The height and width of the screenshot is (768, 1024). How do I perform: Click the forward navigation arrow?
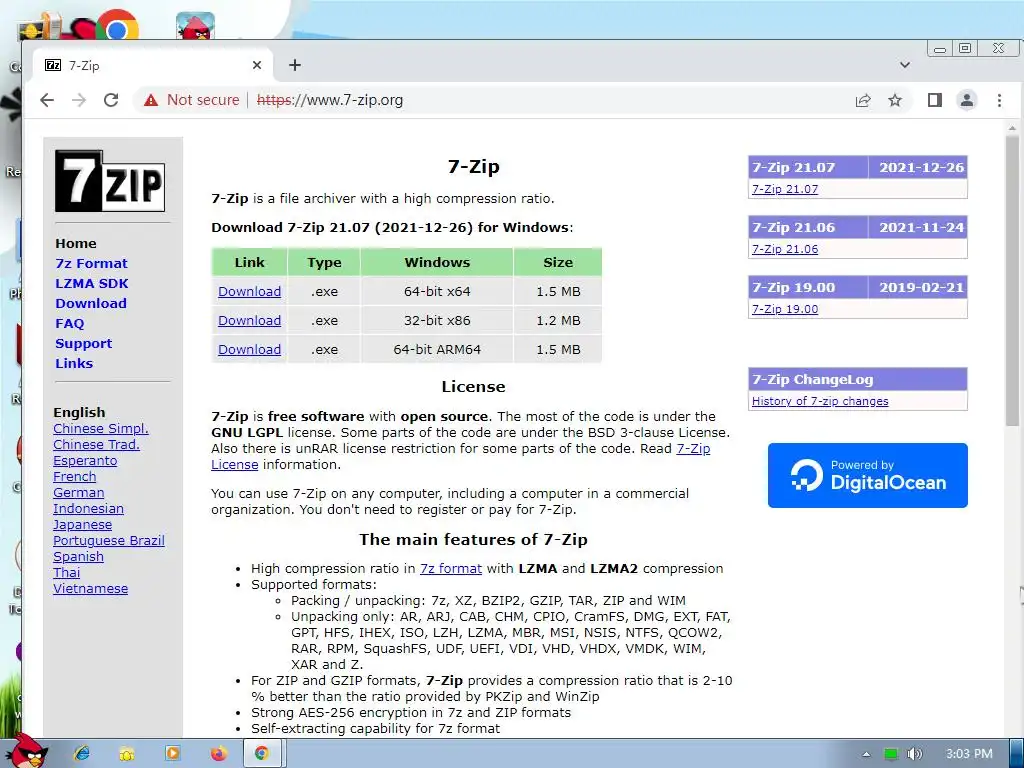(x=79, y=100)
